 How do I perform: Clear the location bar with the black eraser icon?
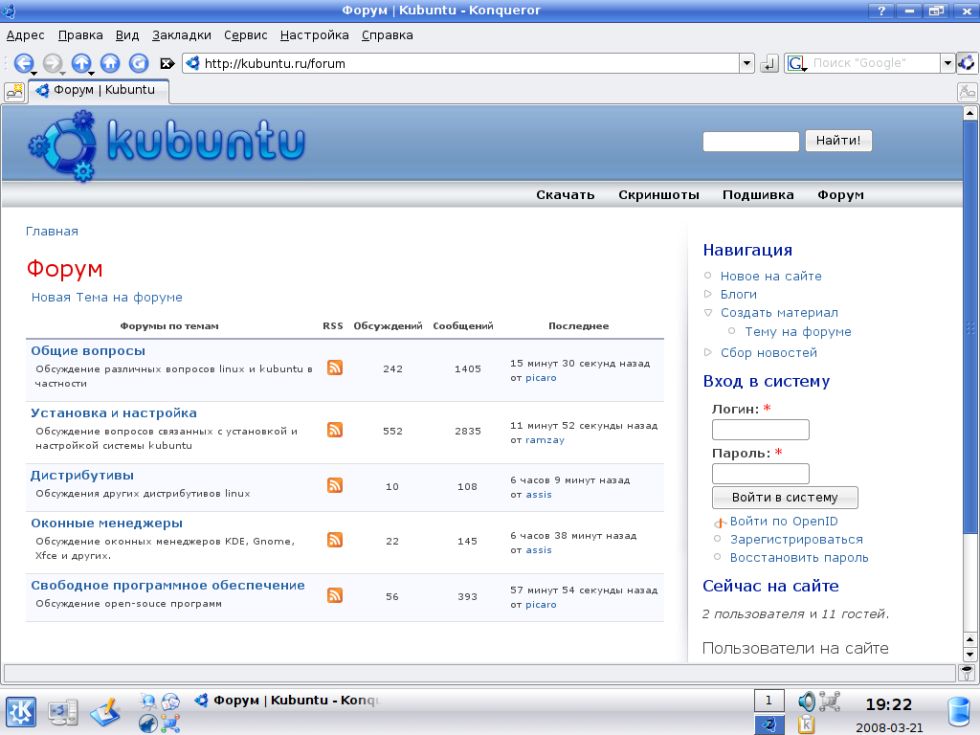(x=167, y=63)
